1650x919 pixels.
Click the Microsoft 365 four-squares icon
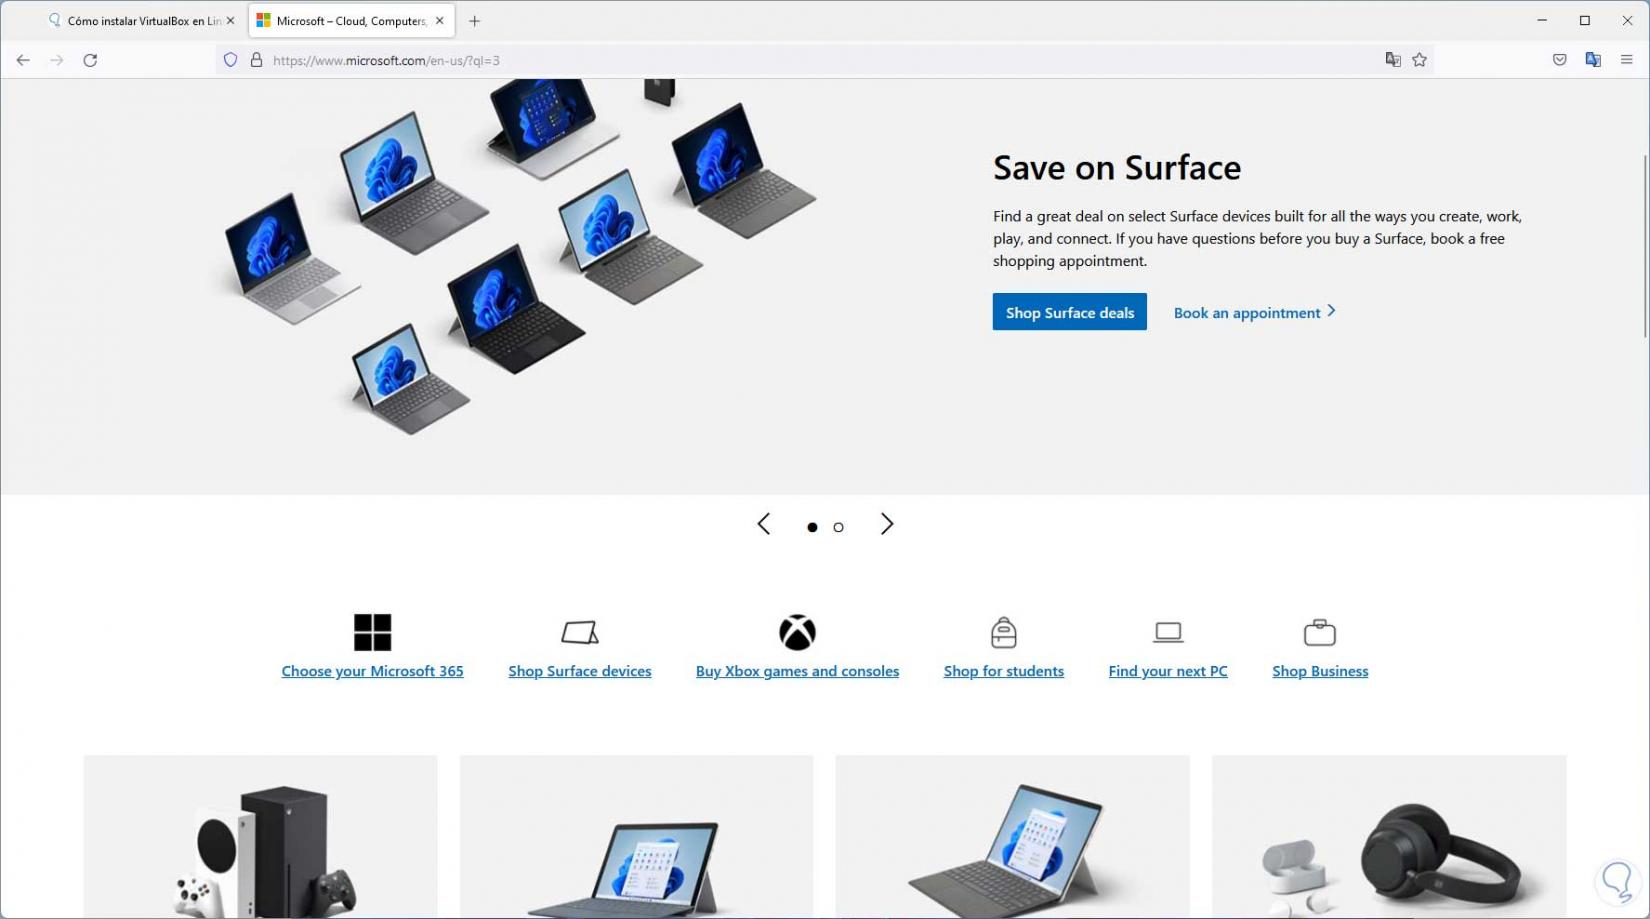[x=373, y=633]
